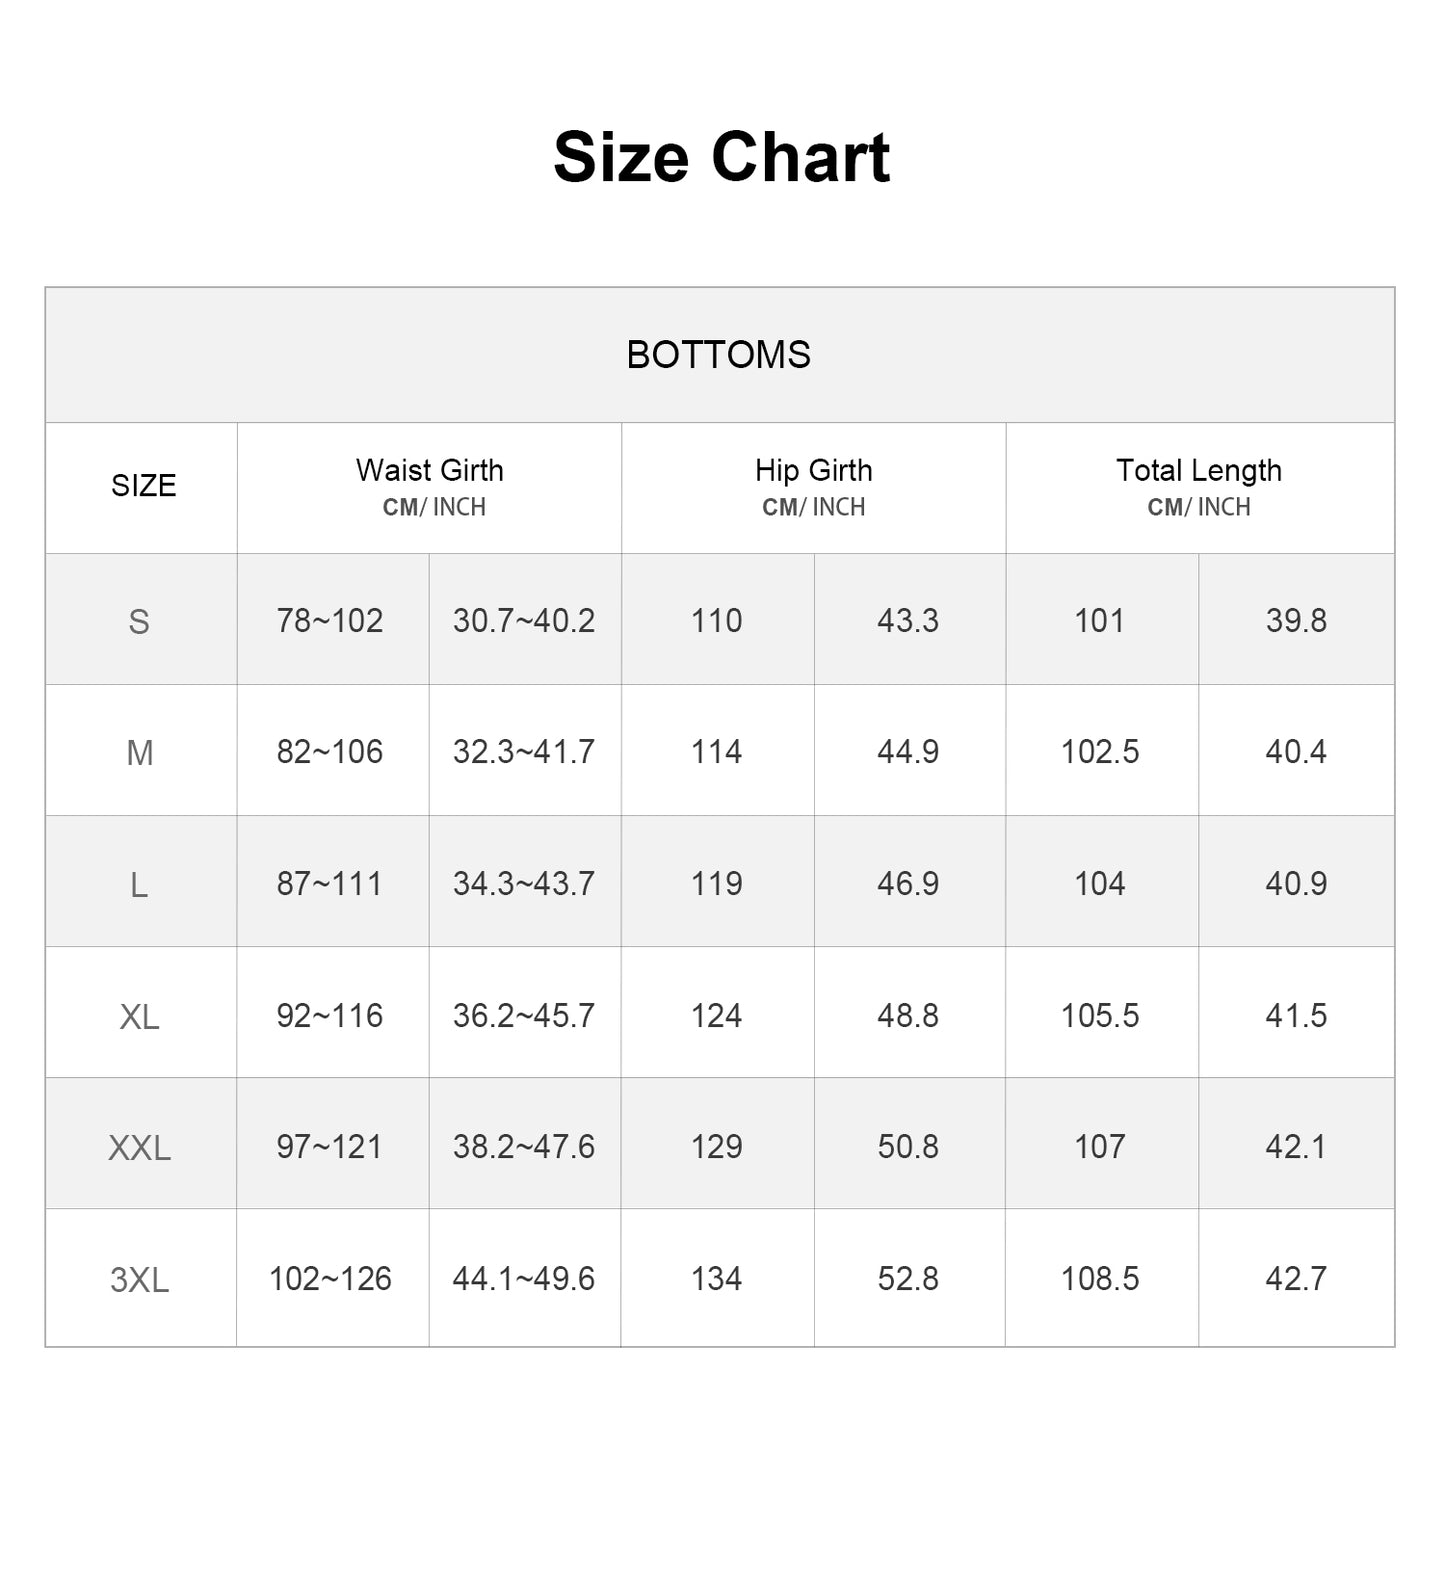
Task: Click the Waist Girth column header
Action: [x=430, y=471]
